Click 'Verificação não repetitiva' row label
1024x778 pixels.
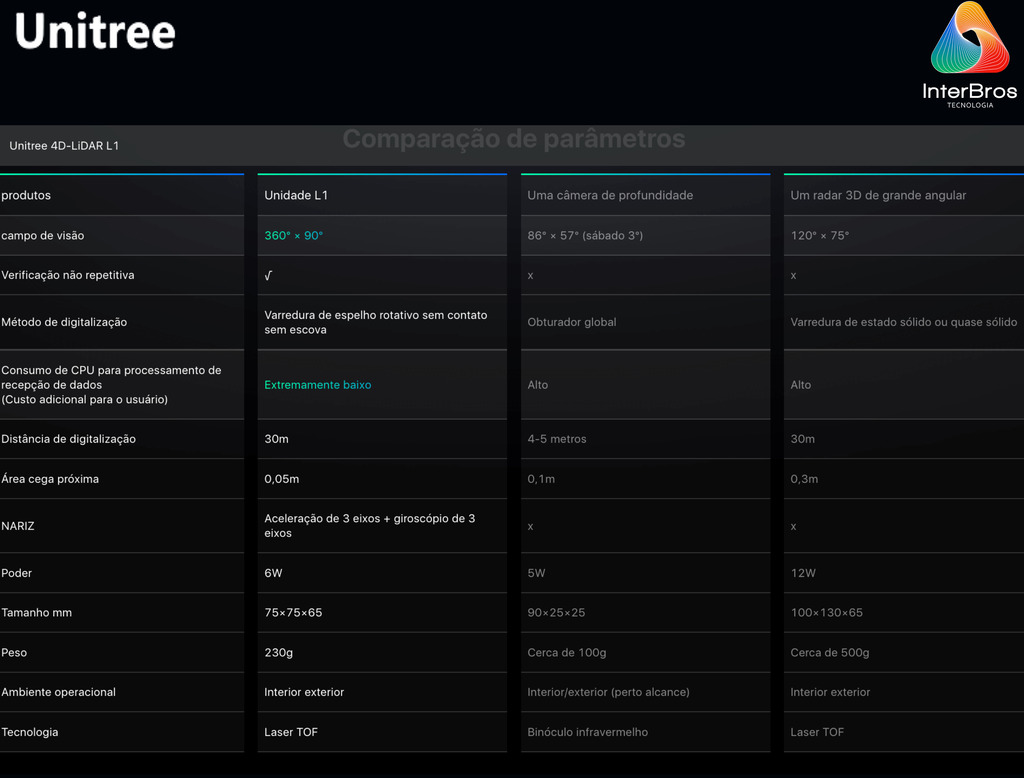(x=68, y=275)
